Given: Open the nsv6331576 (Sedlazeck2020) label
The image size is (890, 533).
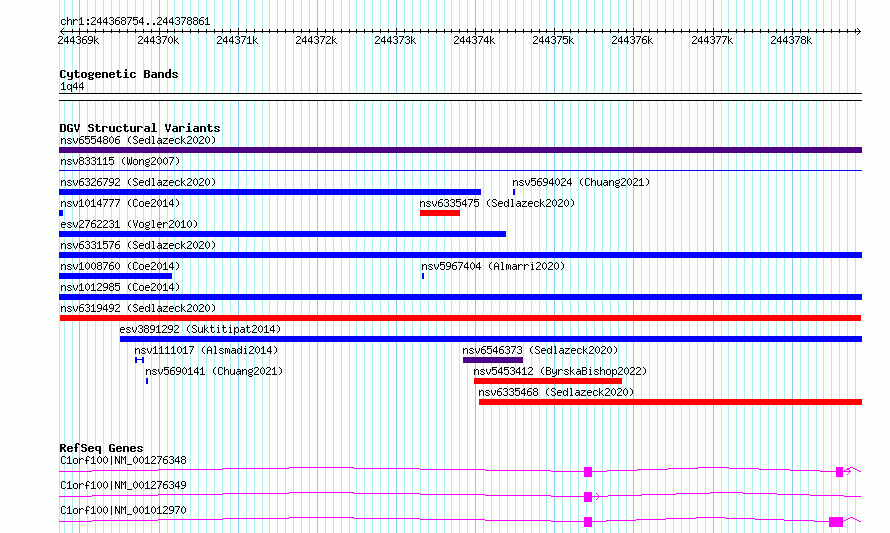Looking at the screenshot, I should pos(138,245).
